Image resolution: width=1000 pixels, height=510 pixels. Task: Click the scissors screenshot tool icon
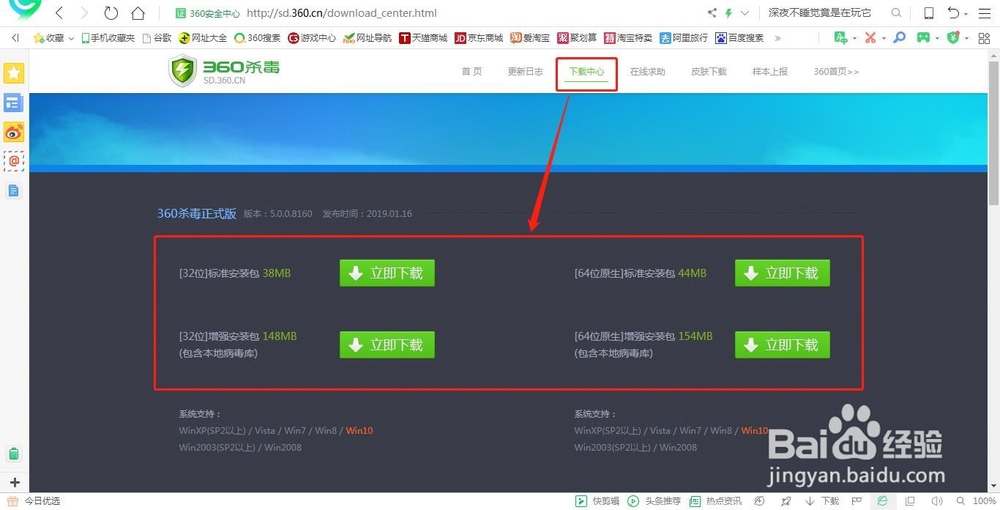click(870, 38)
